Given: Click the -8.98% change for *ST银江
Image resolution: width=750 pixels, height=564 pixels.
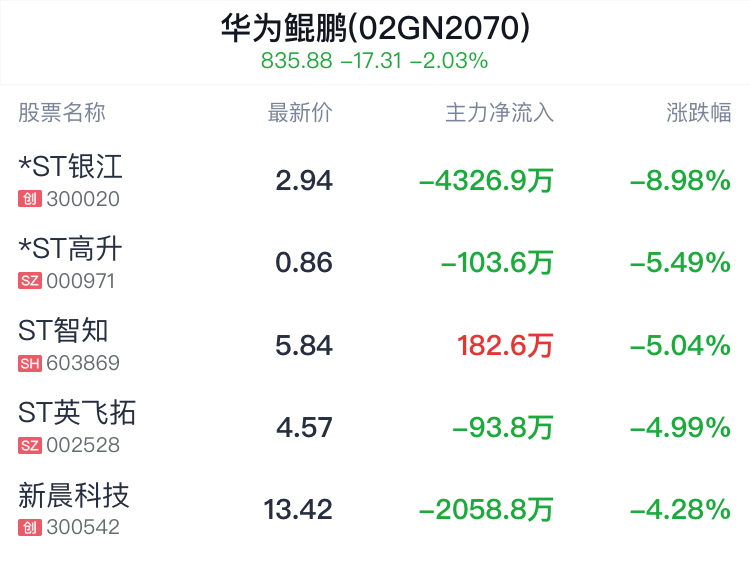Looking at the screenshot, I should tap(680, 181).
